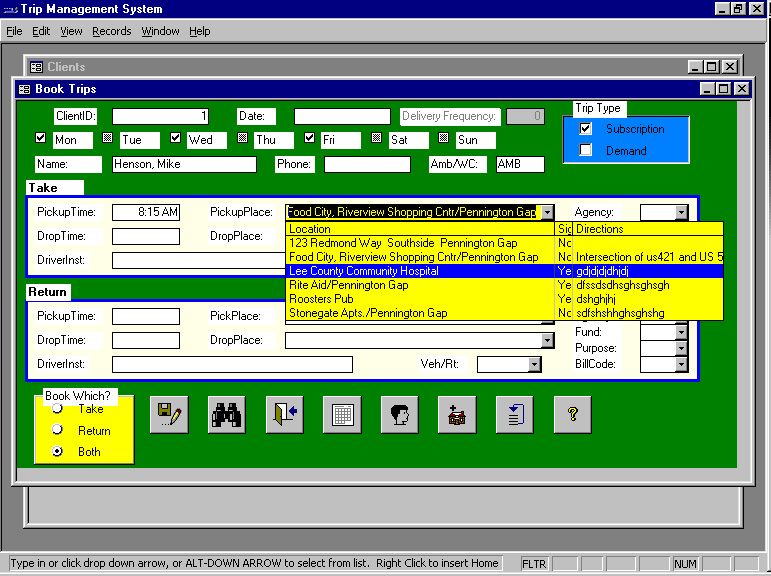Image resolution: width=771 pixels, height=576 pixels.
Task: Click the FLTR status bar indicator
Action: coord(534,564)
